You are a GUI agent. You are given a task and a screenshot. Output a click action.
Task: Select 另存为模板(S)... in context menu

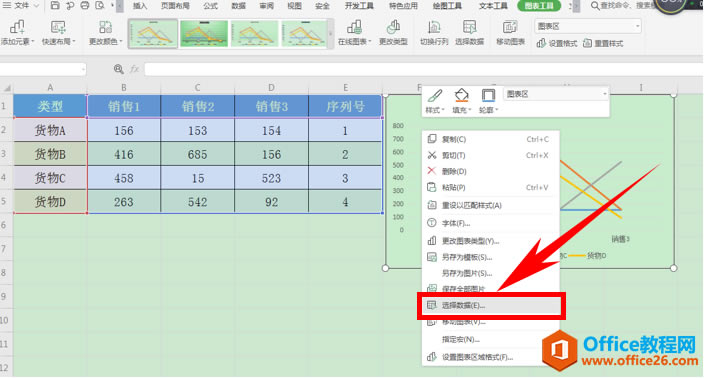(x=491, y=258)
